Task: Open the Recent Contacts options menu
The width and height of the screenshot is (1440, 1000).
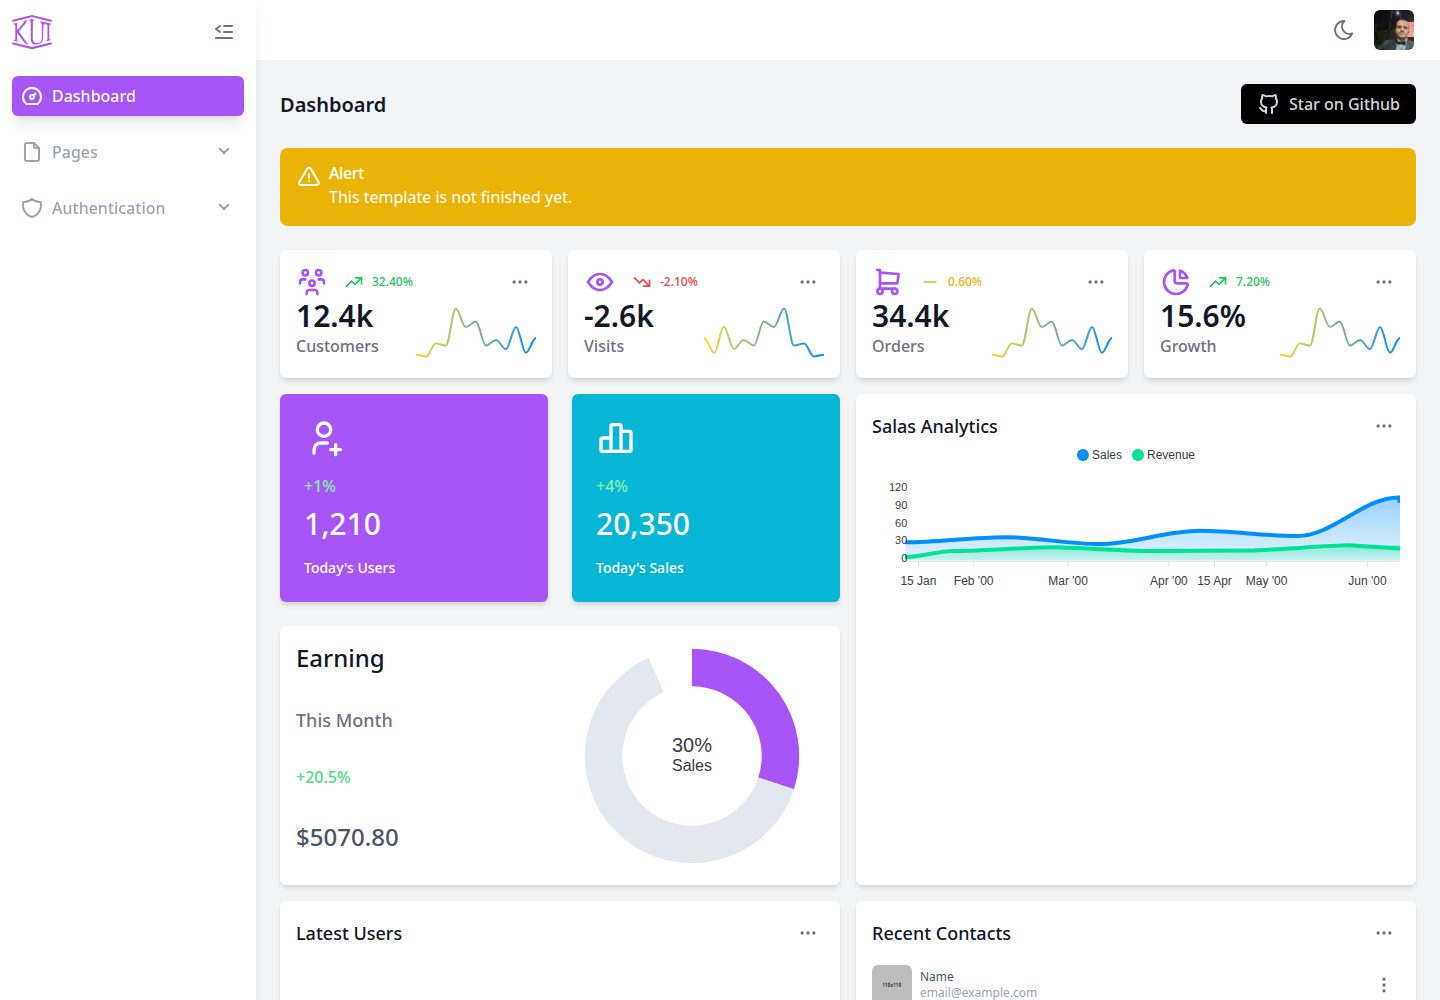Action: tap(1384, 933)
